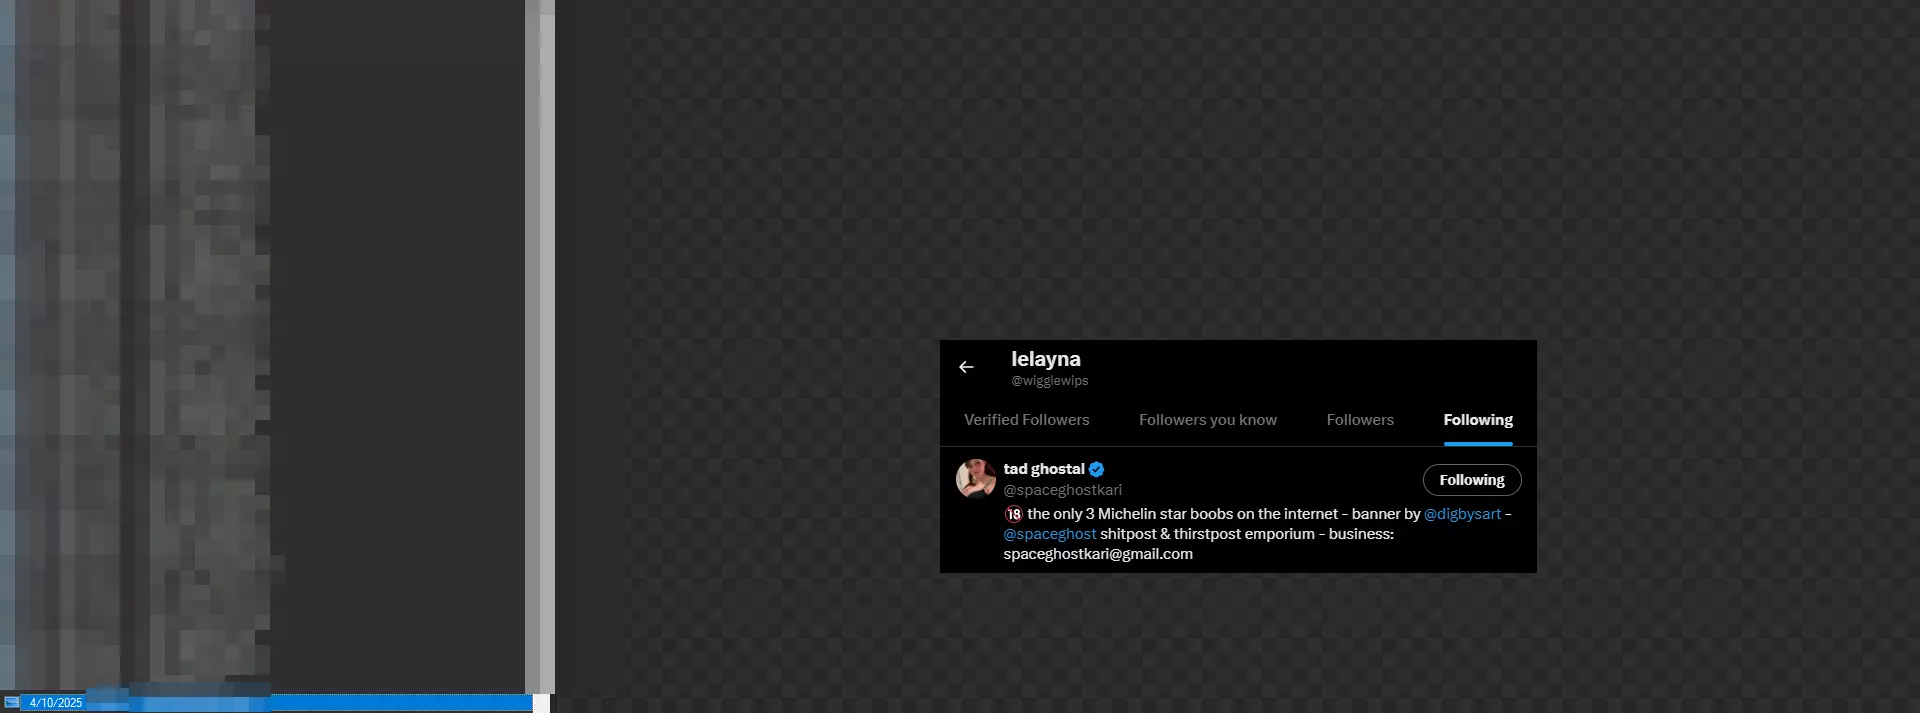This screenshot has width=1920, height=713.
Task: Open tad ghostal's profile picture
Action: point(976,479)
